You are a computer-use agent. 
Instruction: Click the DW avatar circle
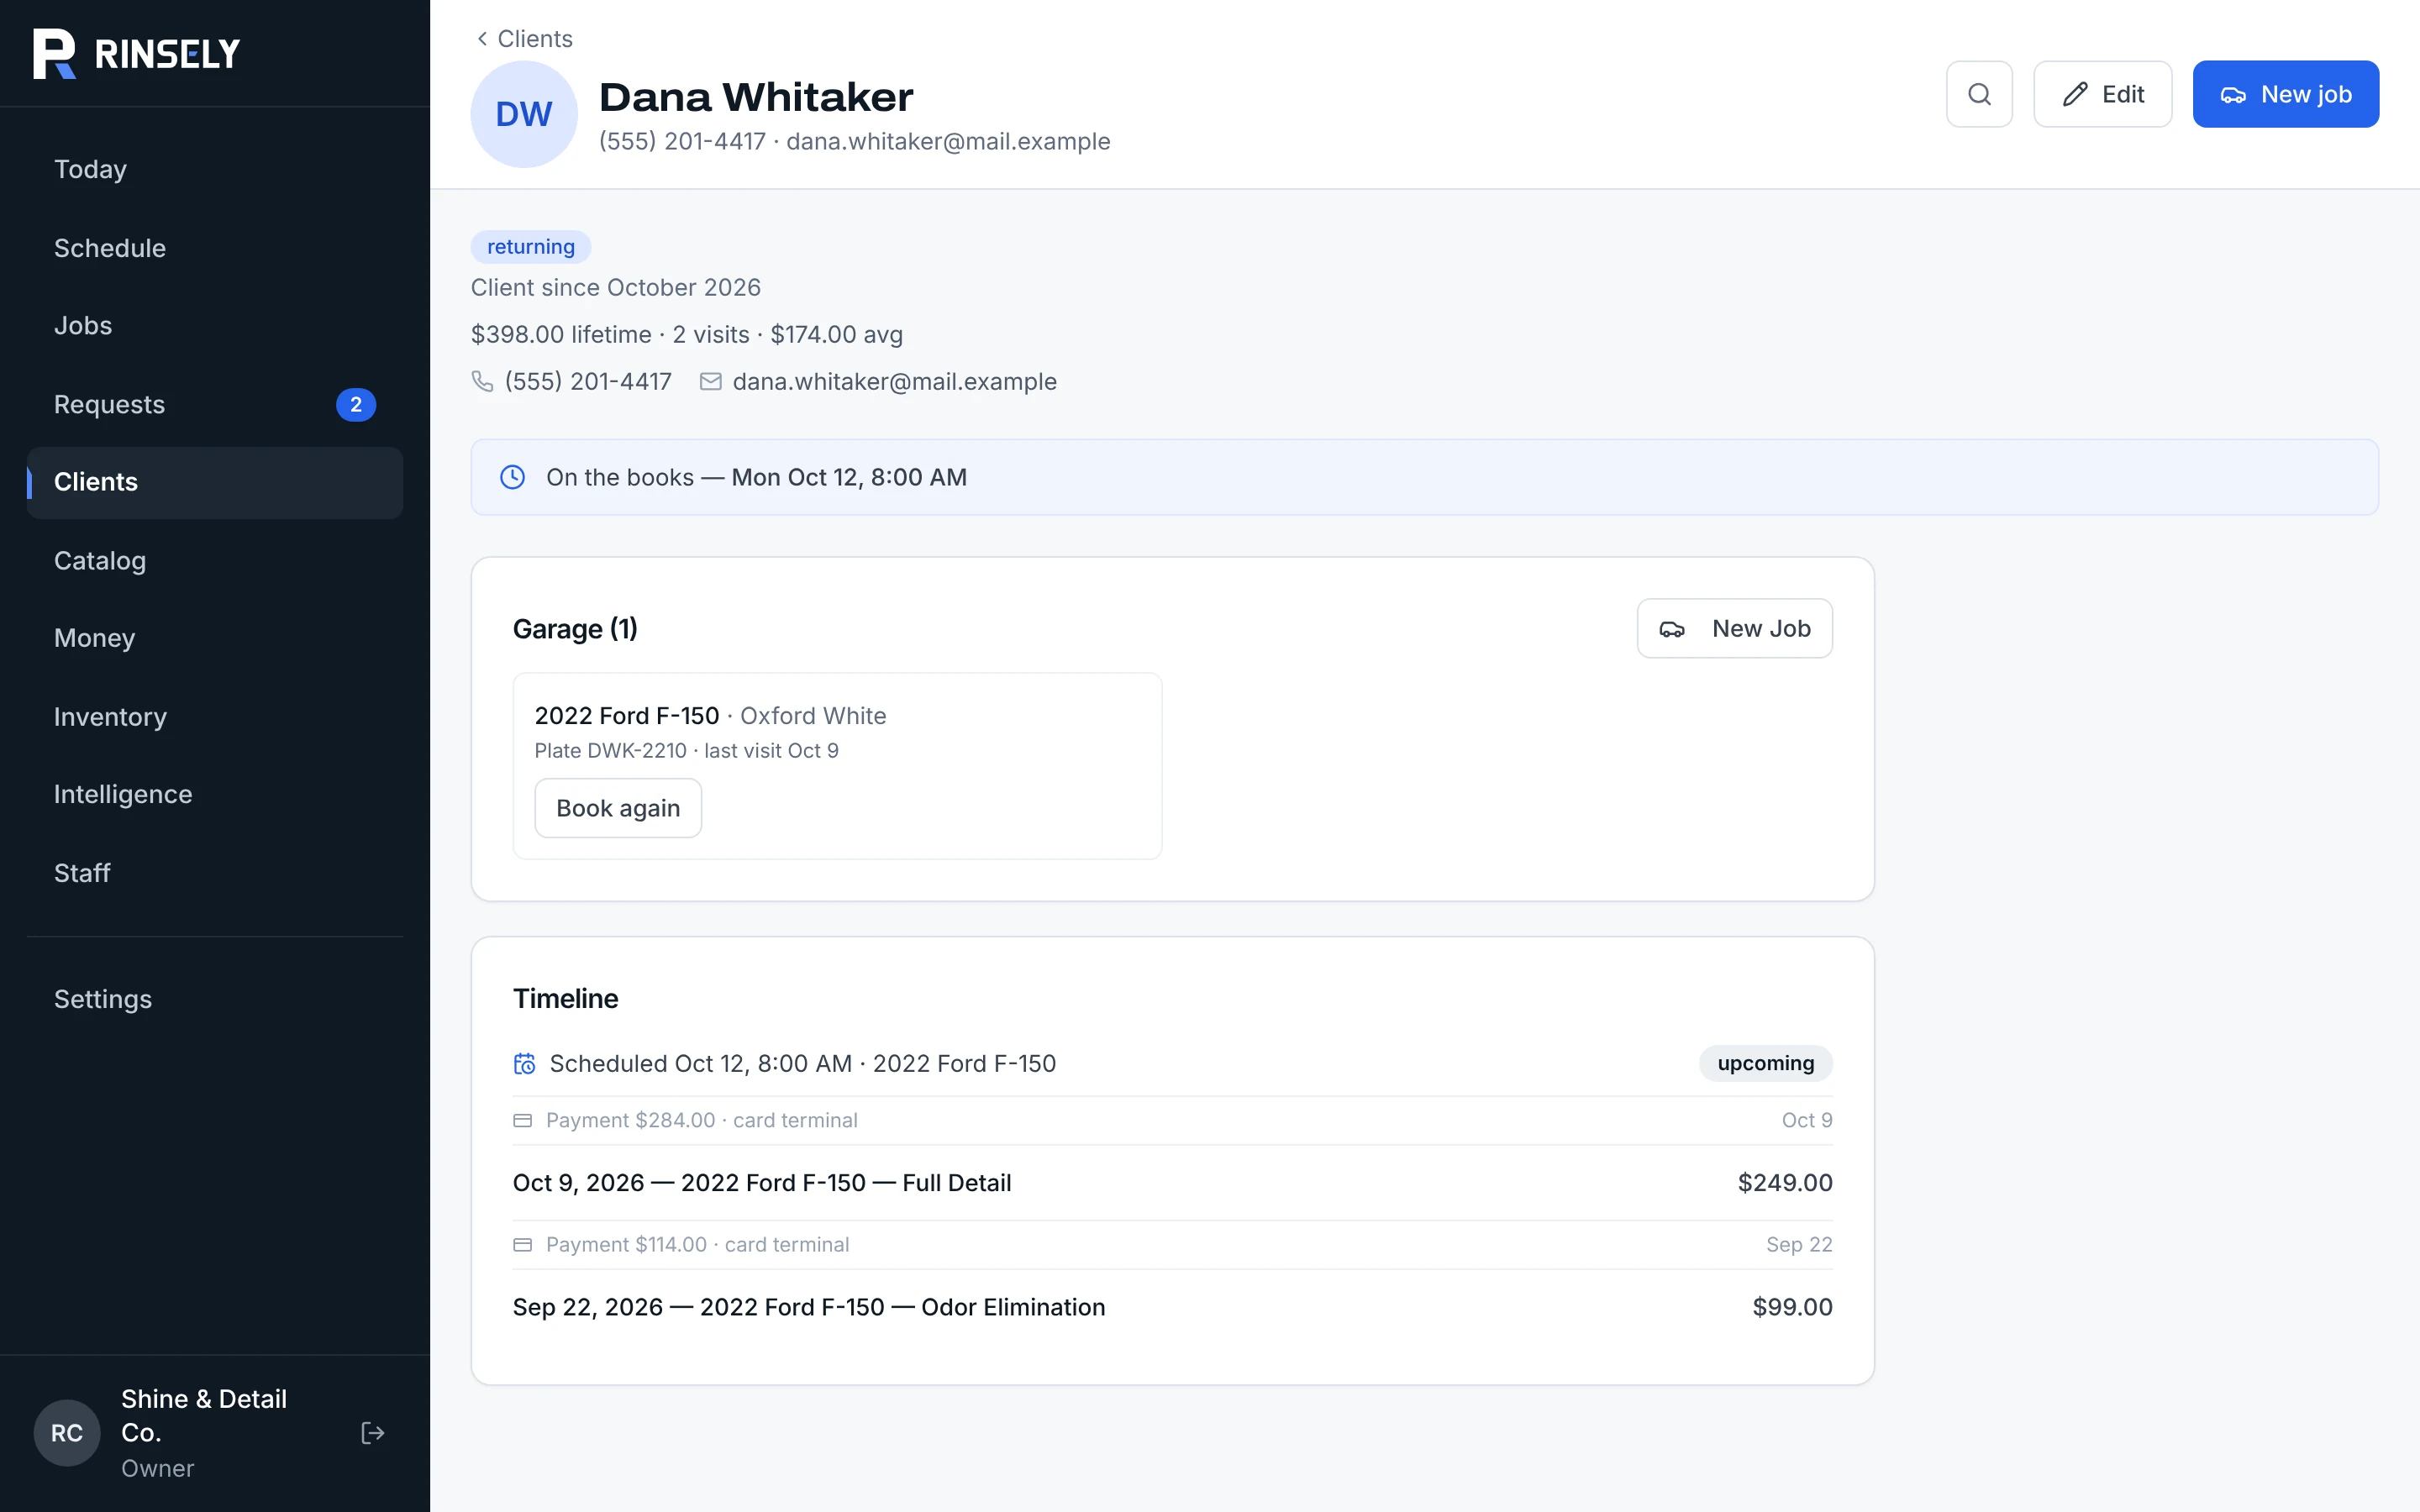pyautogui.click(x=524, y=114)
